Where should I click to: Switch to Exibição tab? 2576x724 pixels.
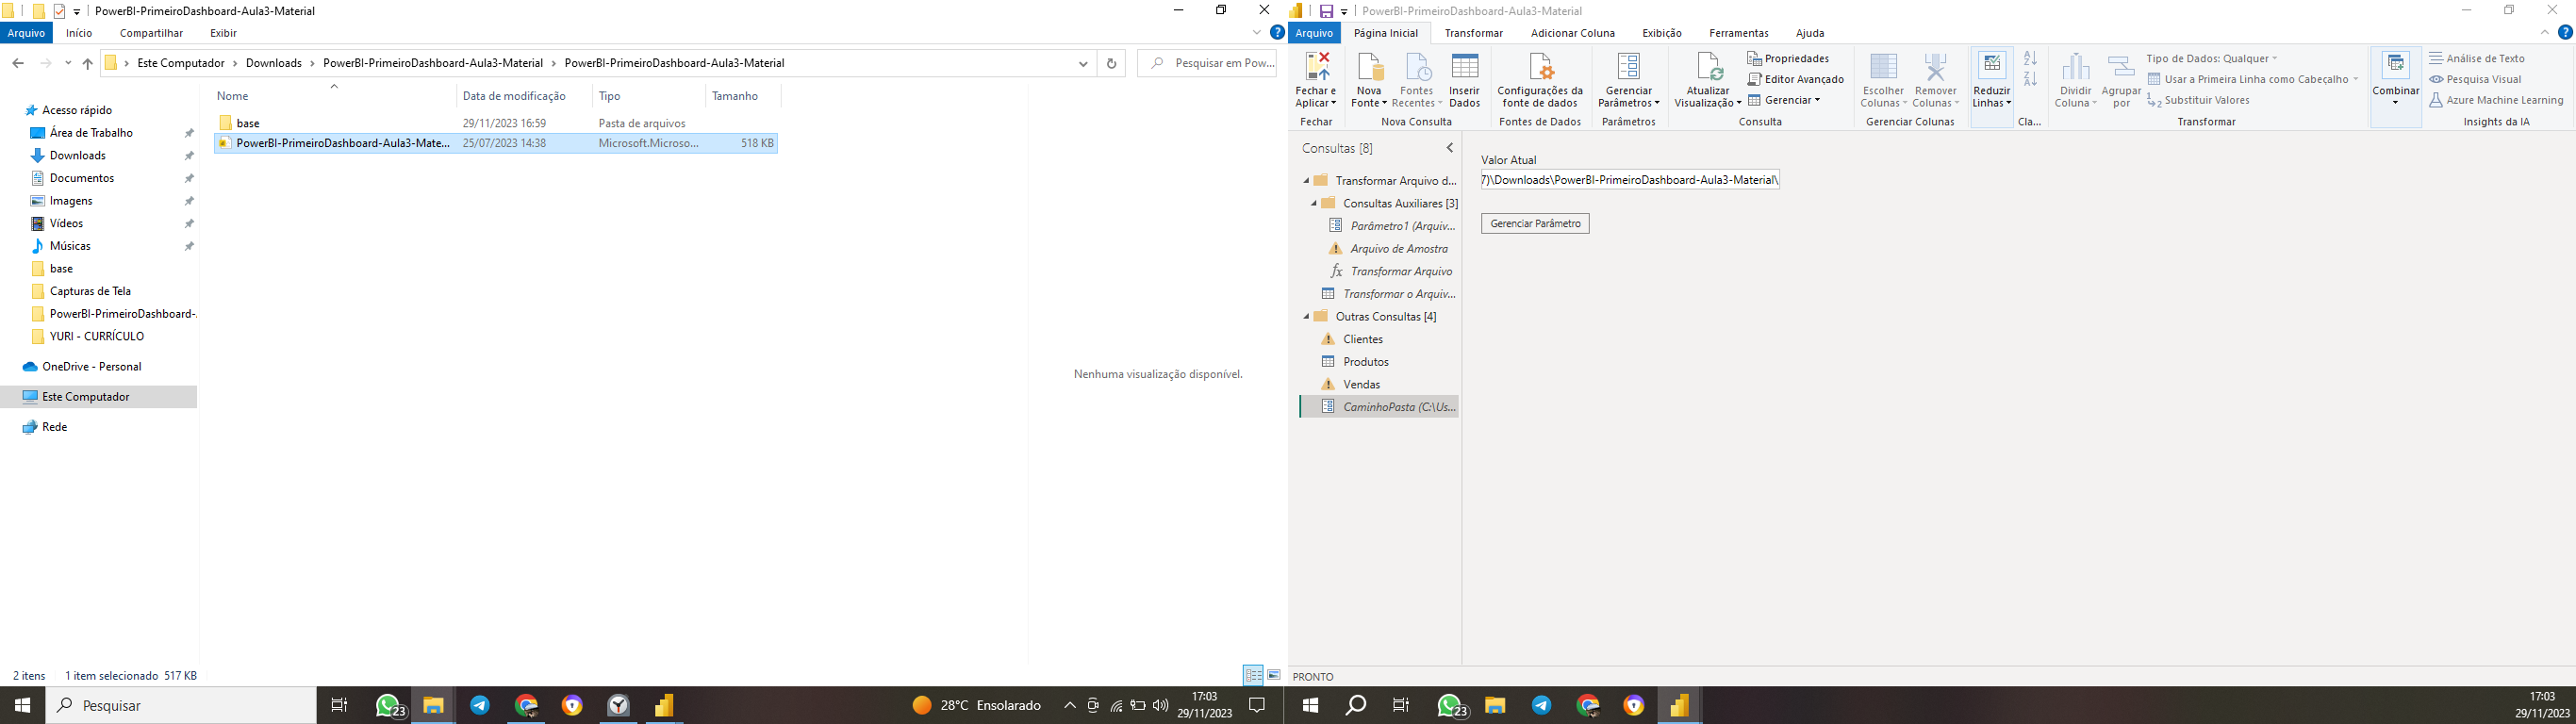[x=1662, y=33]
